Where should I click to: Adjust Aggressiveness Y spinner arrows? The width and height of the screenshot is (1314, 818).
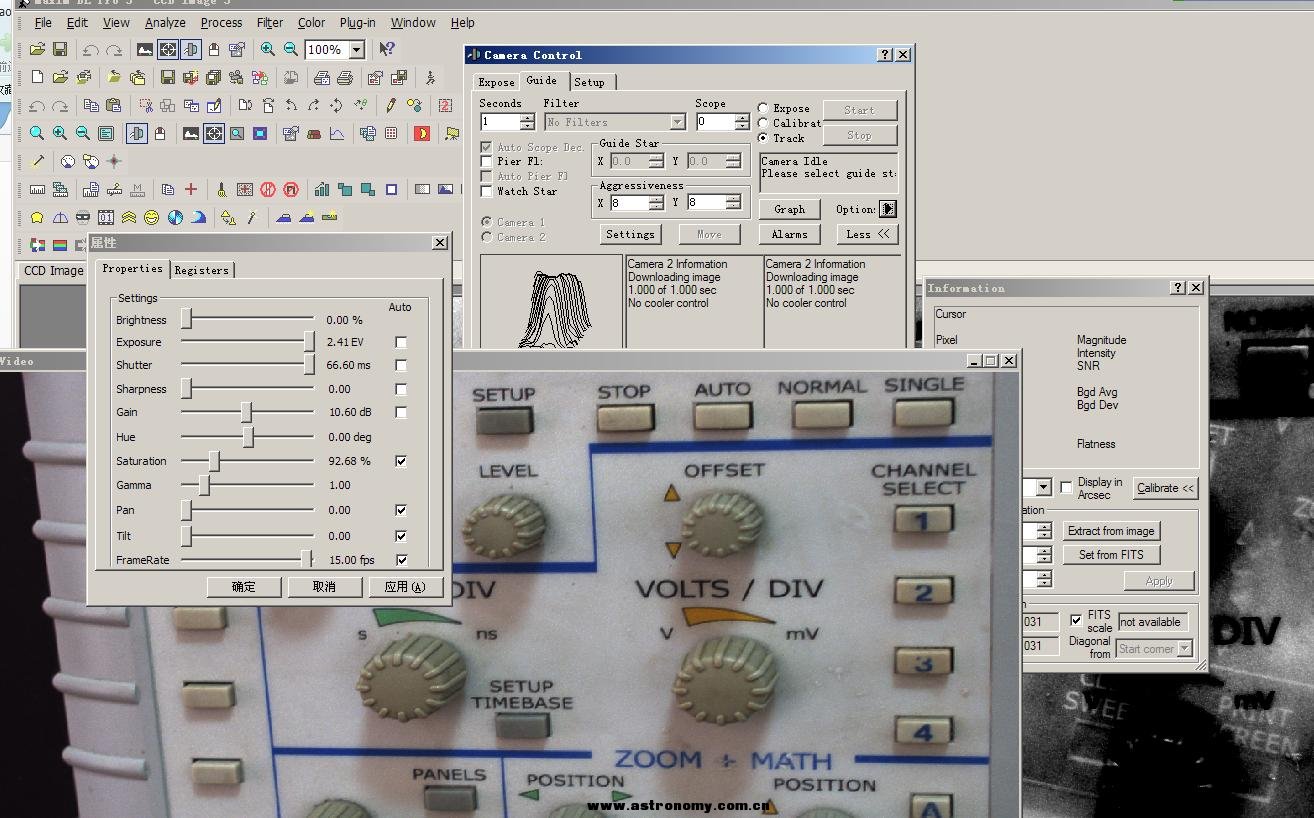tap(734, 202)
